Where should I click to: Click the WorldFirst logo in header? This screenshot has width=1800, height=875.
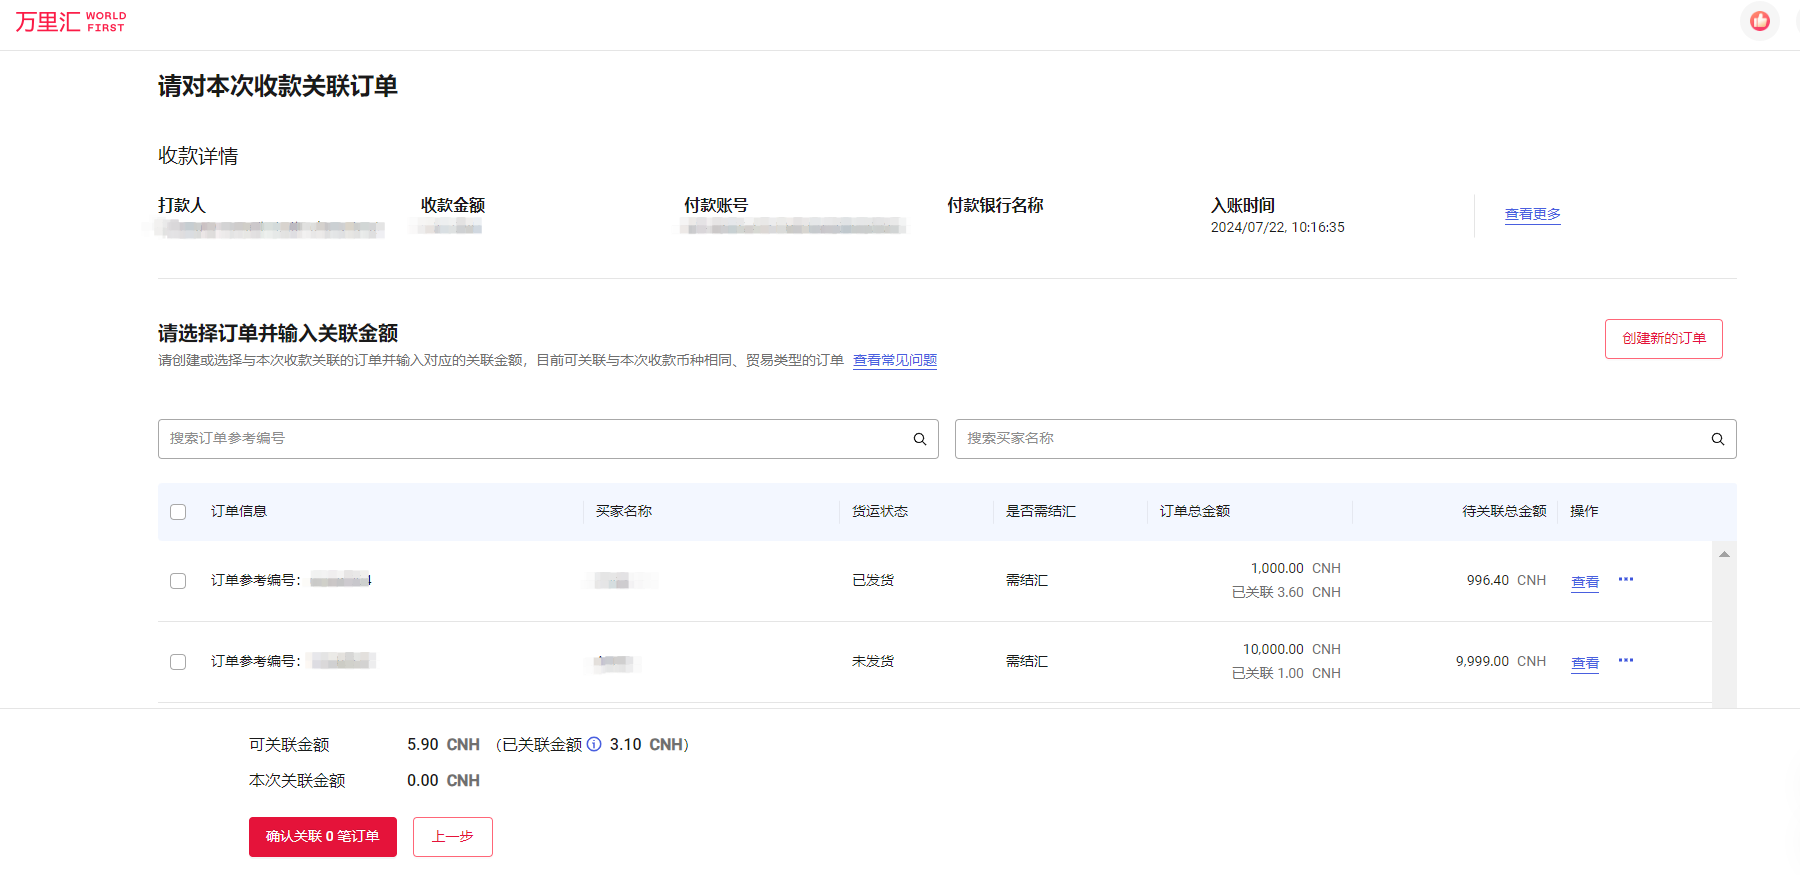[70, 22]
